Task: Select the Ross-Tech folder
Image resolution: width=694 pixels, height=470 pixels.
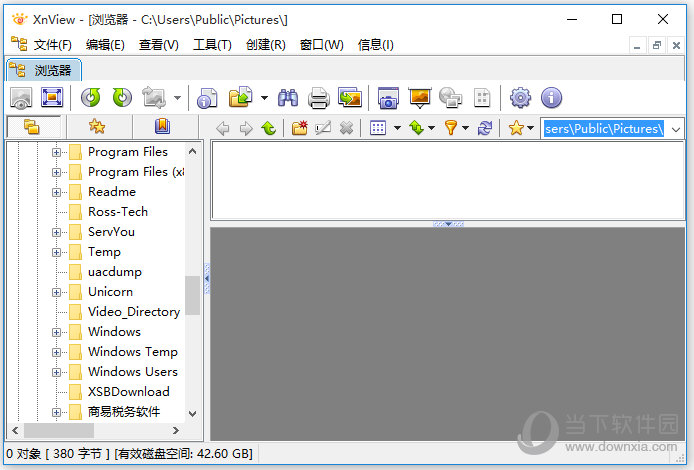Action: [118, 212]
